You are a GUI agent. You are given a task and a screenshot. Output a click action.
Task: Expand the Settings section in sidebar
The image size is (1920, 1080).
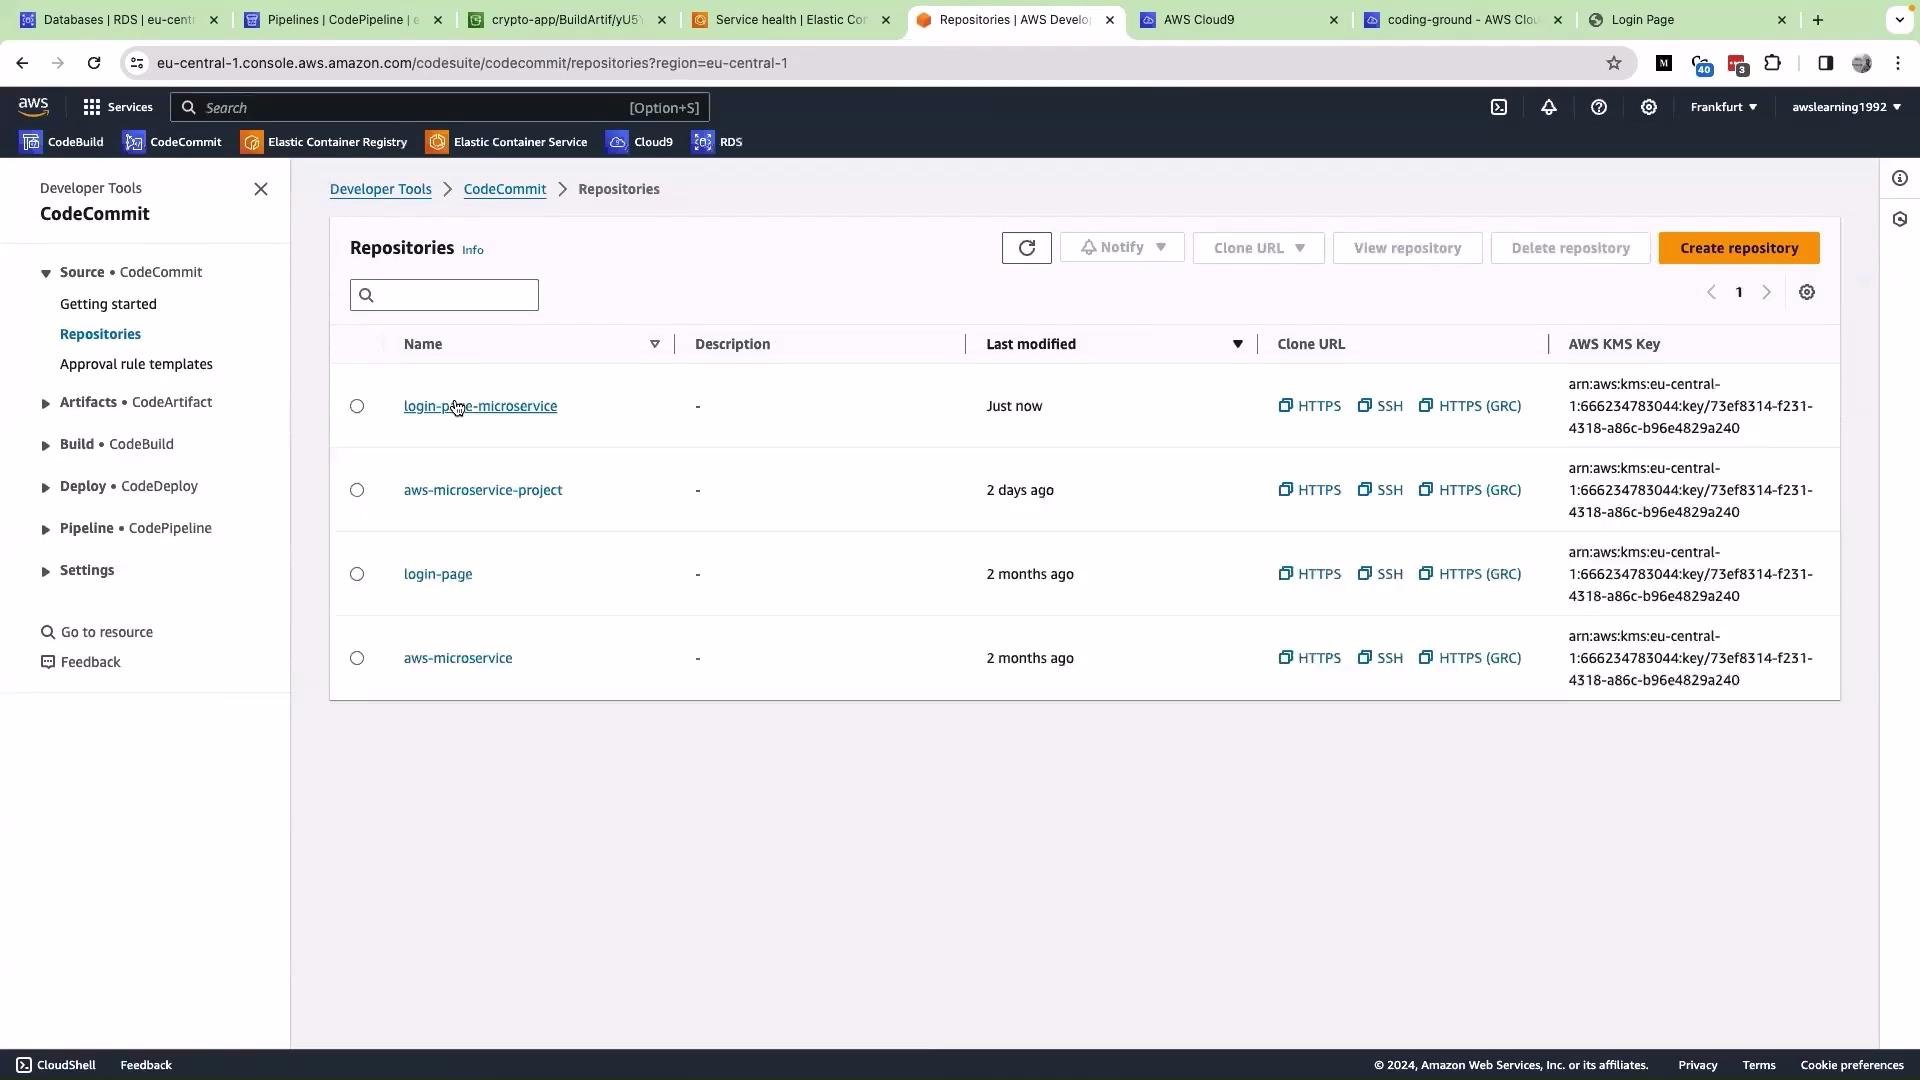pyautogui.click(x=45, y=571)
